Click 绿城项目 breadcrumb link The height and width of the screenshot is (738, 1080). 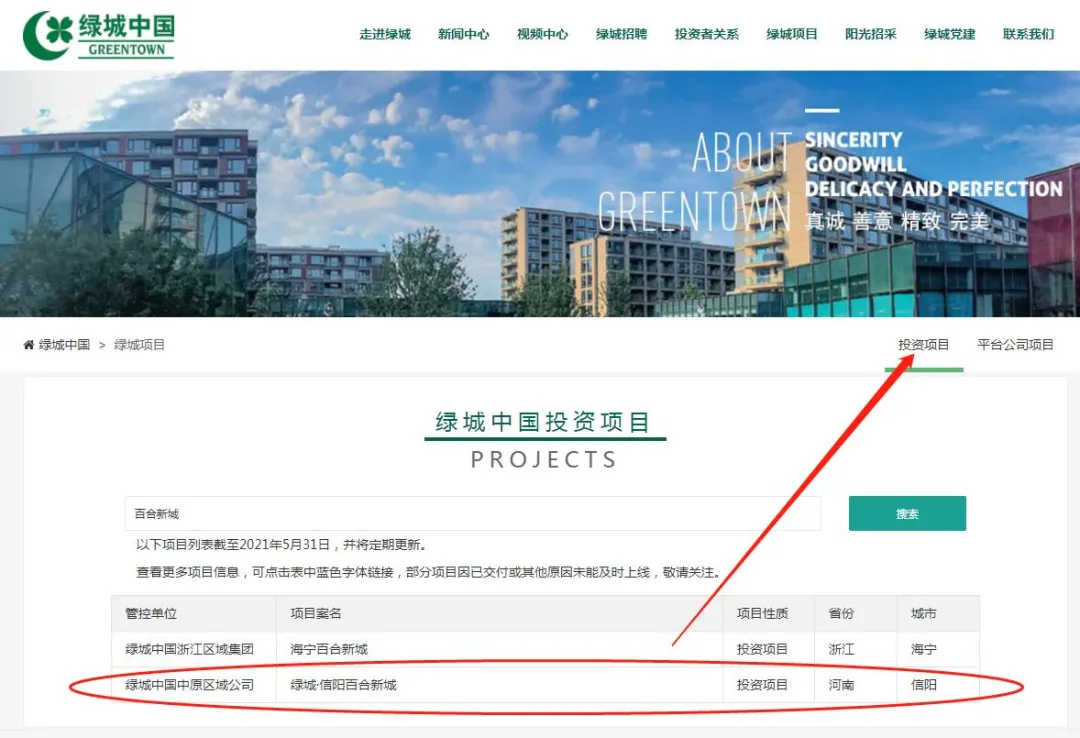click(x=139, y=345)
